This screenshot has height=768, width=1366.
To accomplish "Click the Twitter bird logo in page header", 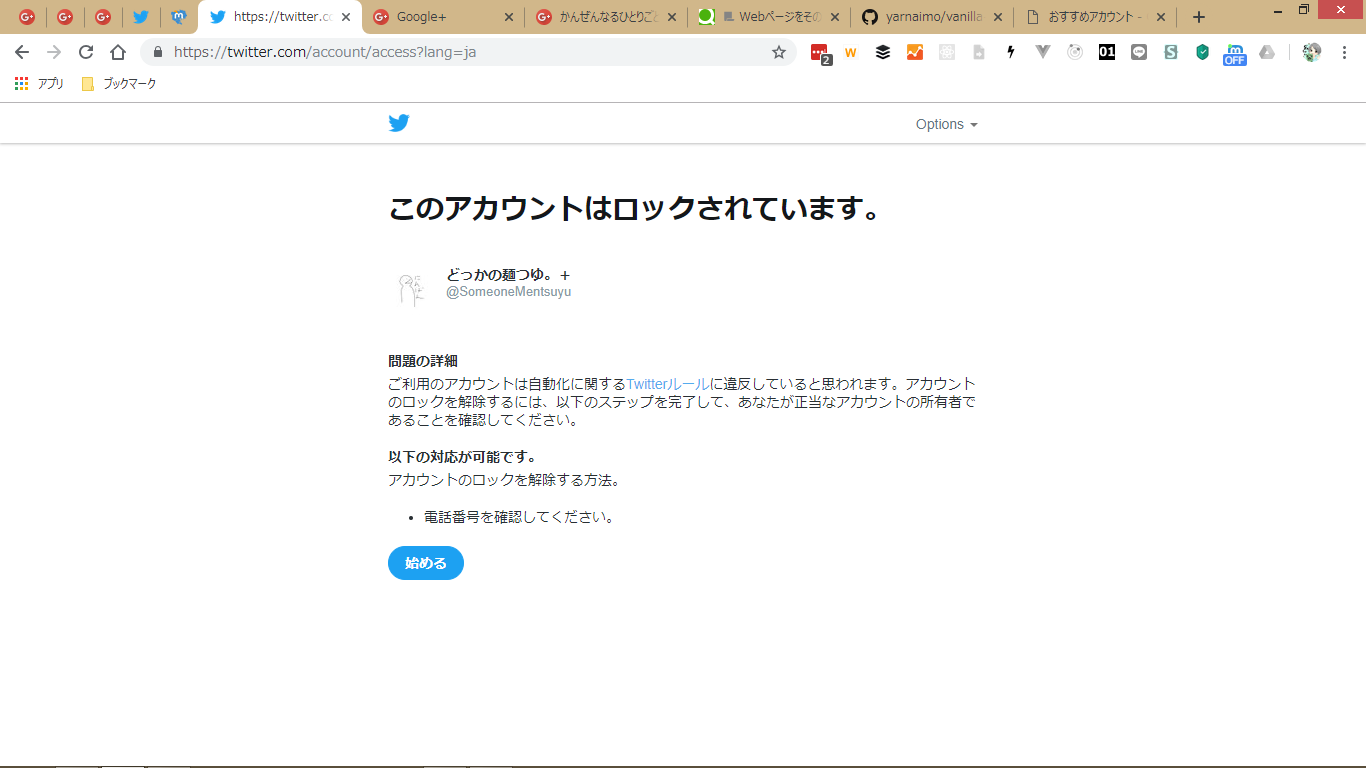I will [x=399, y=124].
